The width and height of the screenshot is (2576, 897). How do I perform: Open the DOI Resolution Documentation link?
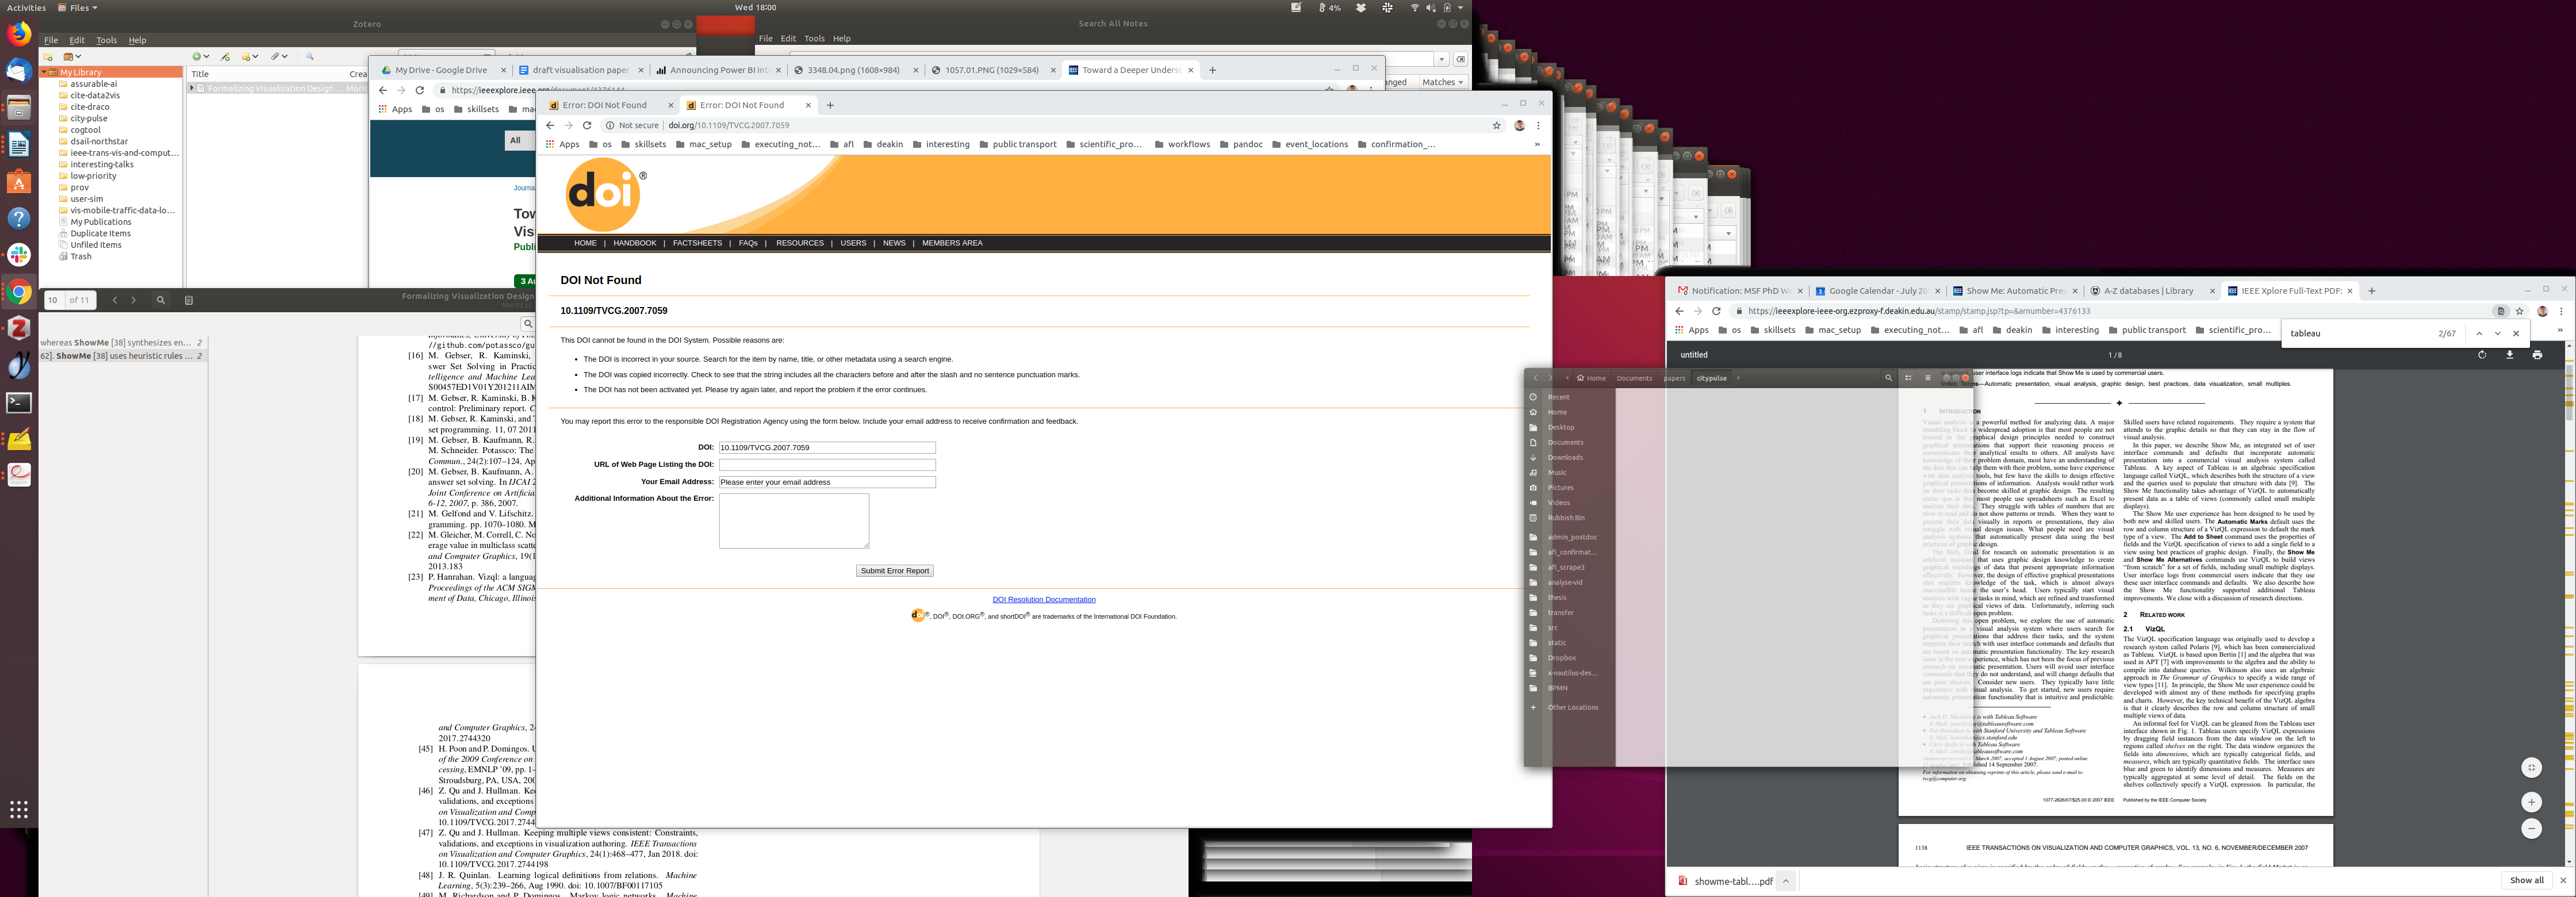click(x=1043, y=600)
